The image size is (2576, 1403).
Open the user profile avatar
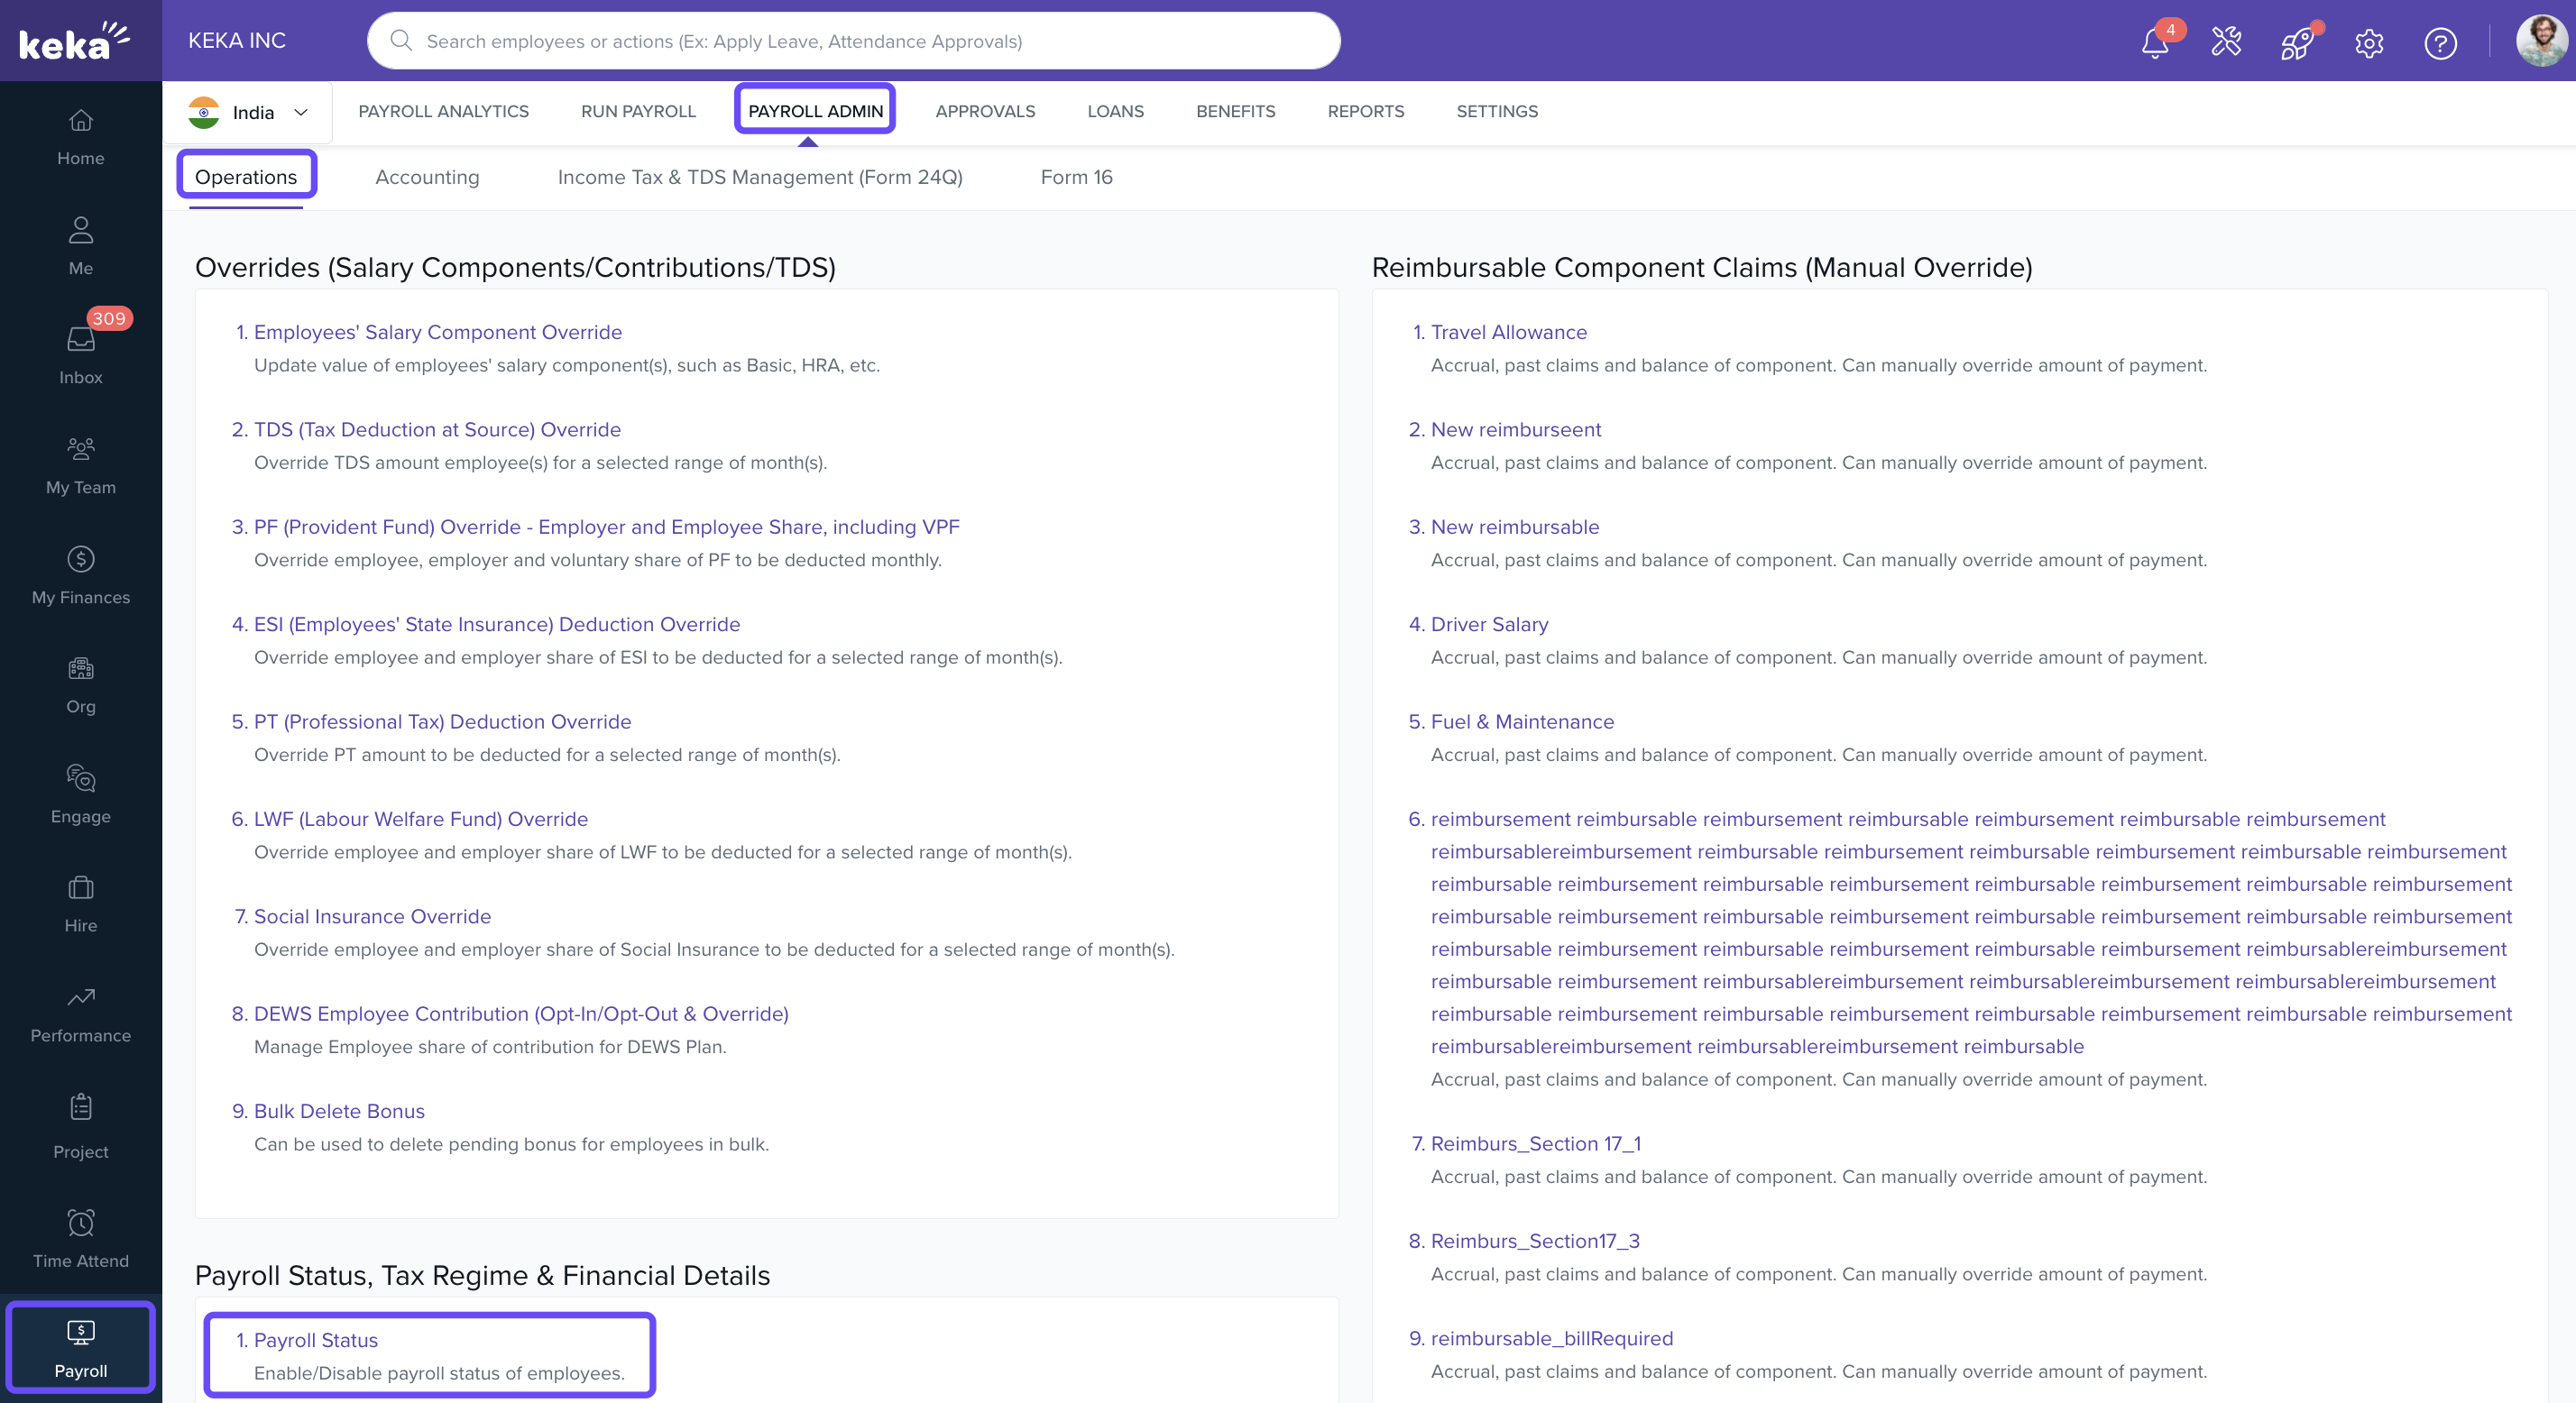pyautogui.click(x=2540, y=41)
